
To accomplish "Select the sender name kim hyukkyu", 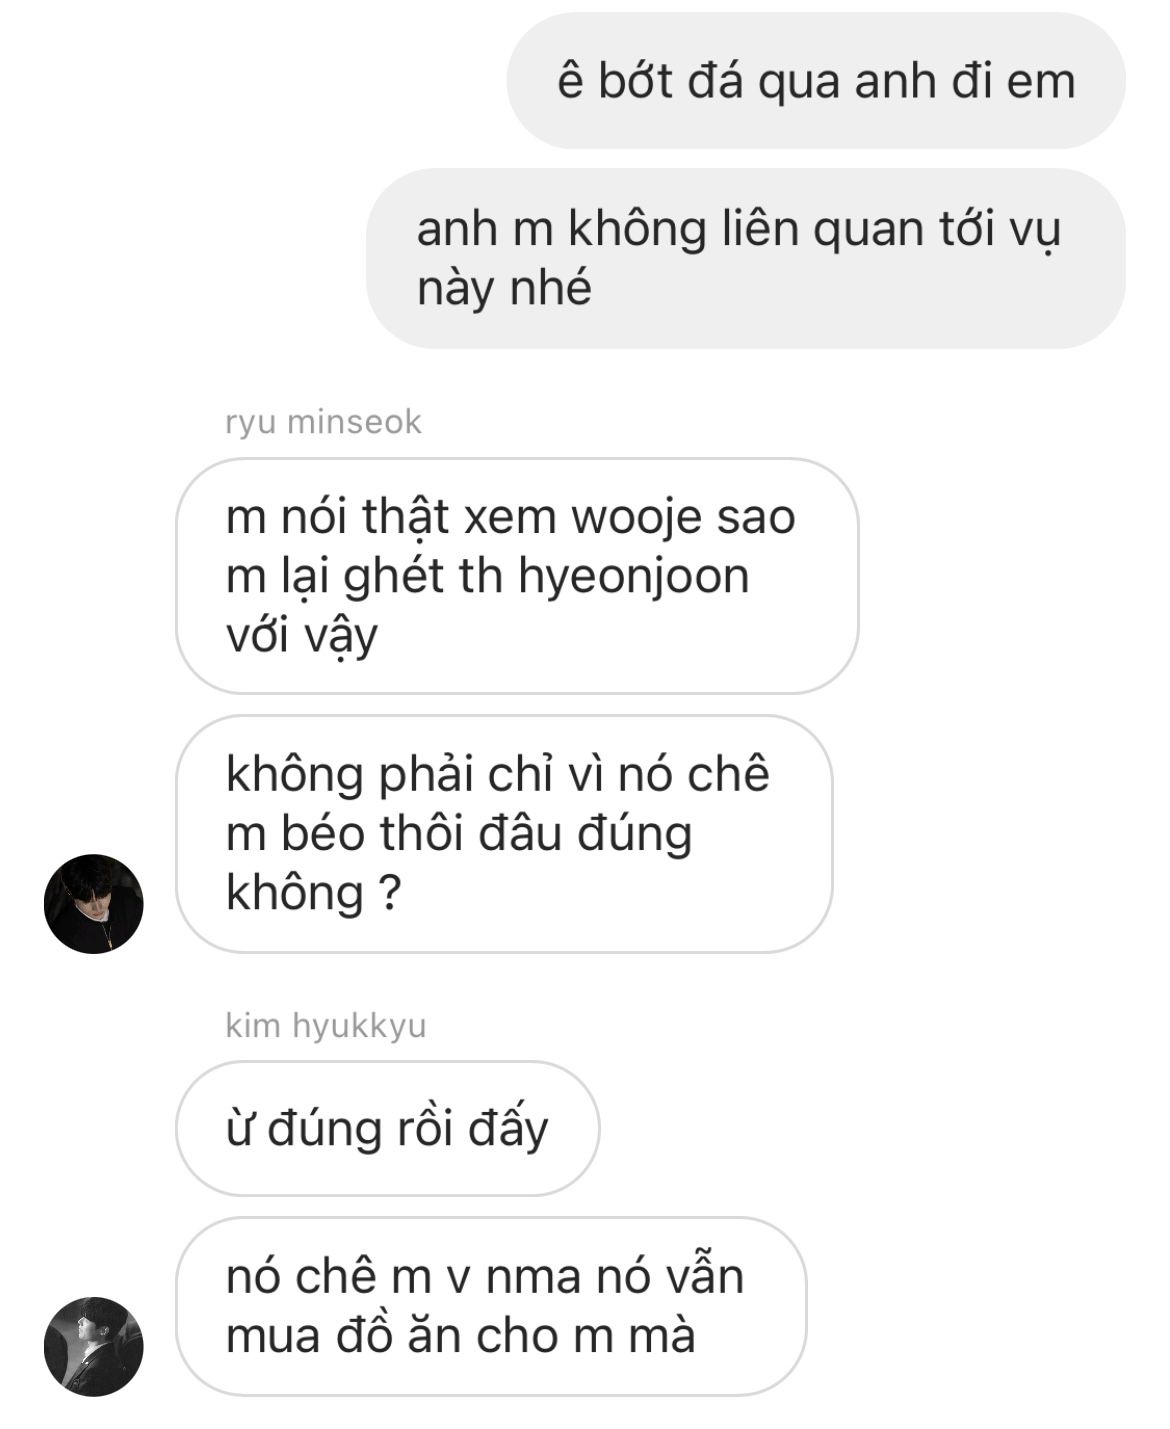I will pyautogui.click(x=325, y=1025).
